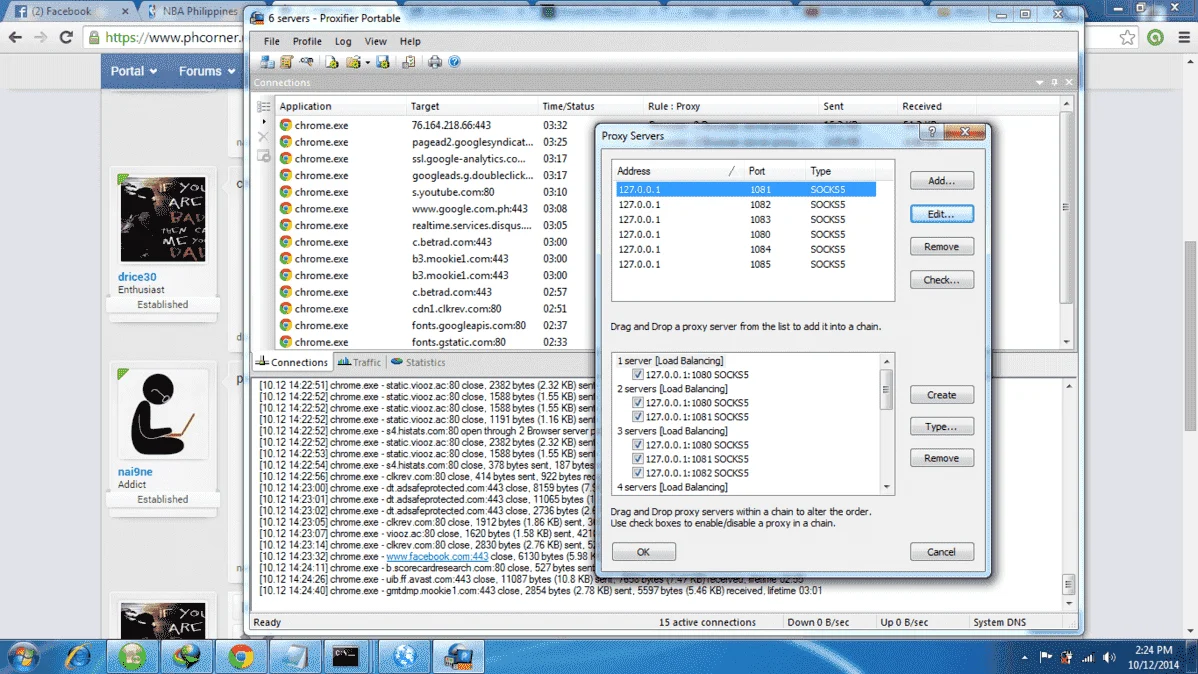
Task: Open the Help menu
Action: (x=410, y=41)
